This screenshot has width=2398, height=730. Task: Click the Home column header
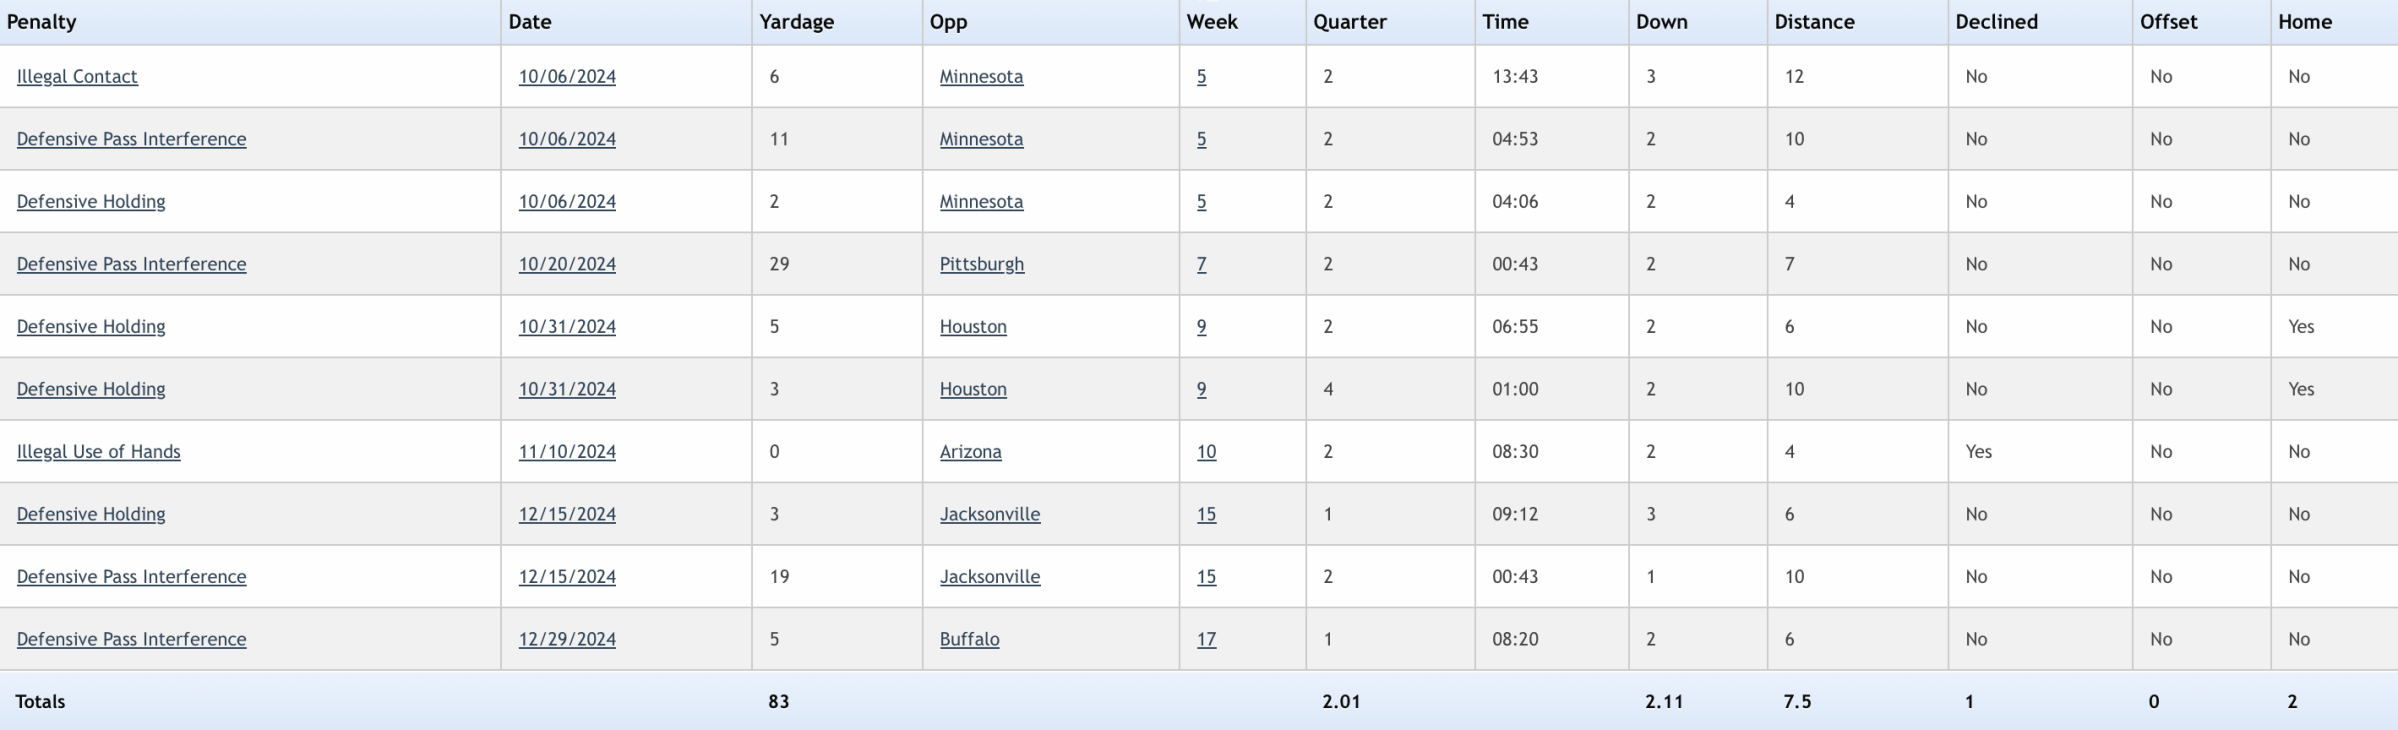pyautogui.click(x=2305, y=22)
